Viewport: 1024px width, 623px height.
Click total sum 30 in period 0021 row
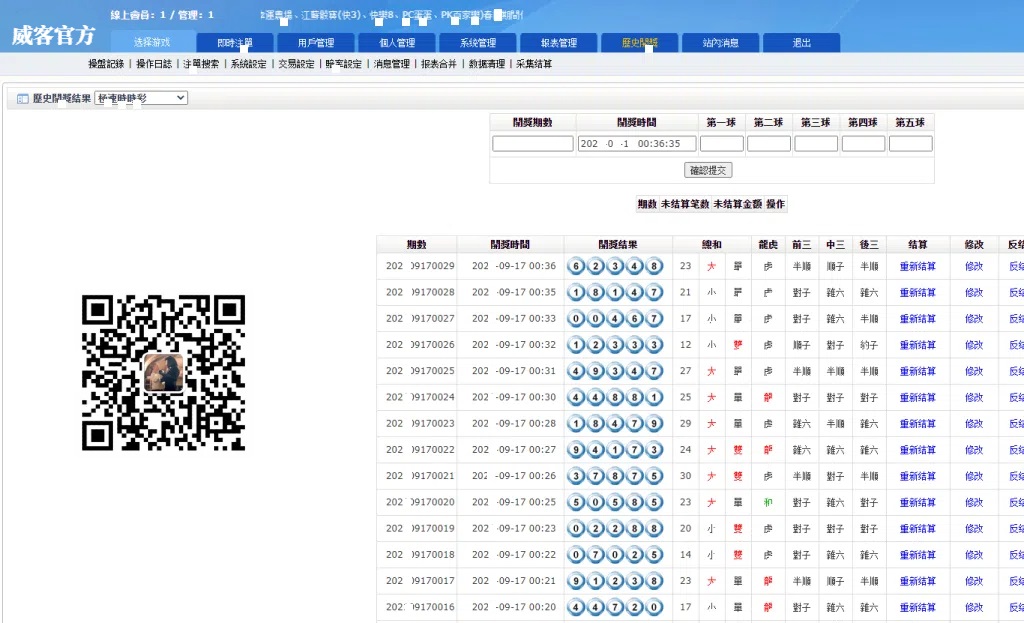pyautogui.click(x=685, y=476)
